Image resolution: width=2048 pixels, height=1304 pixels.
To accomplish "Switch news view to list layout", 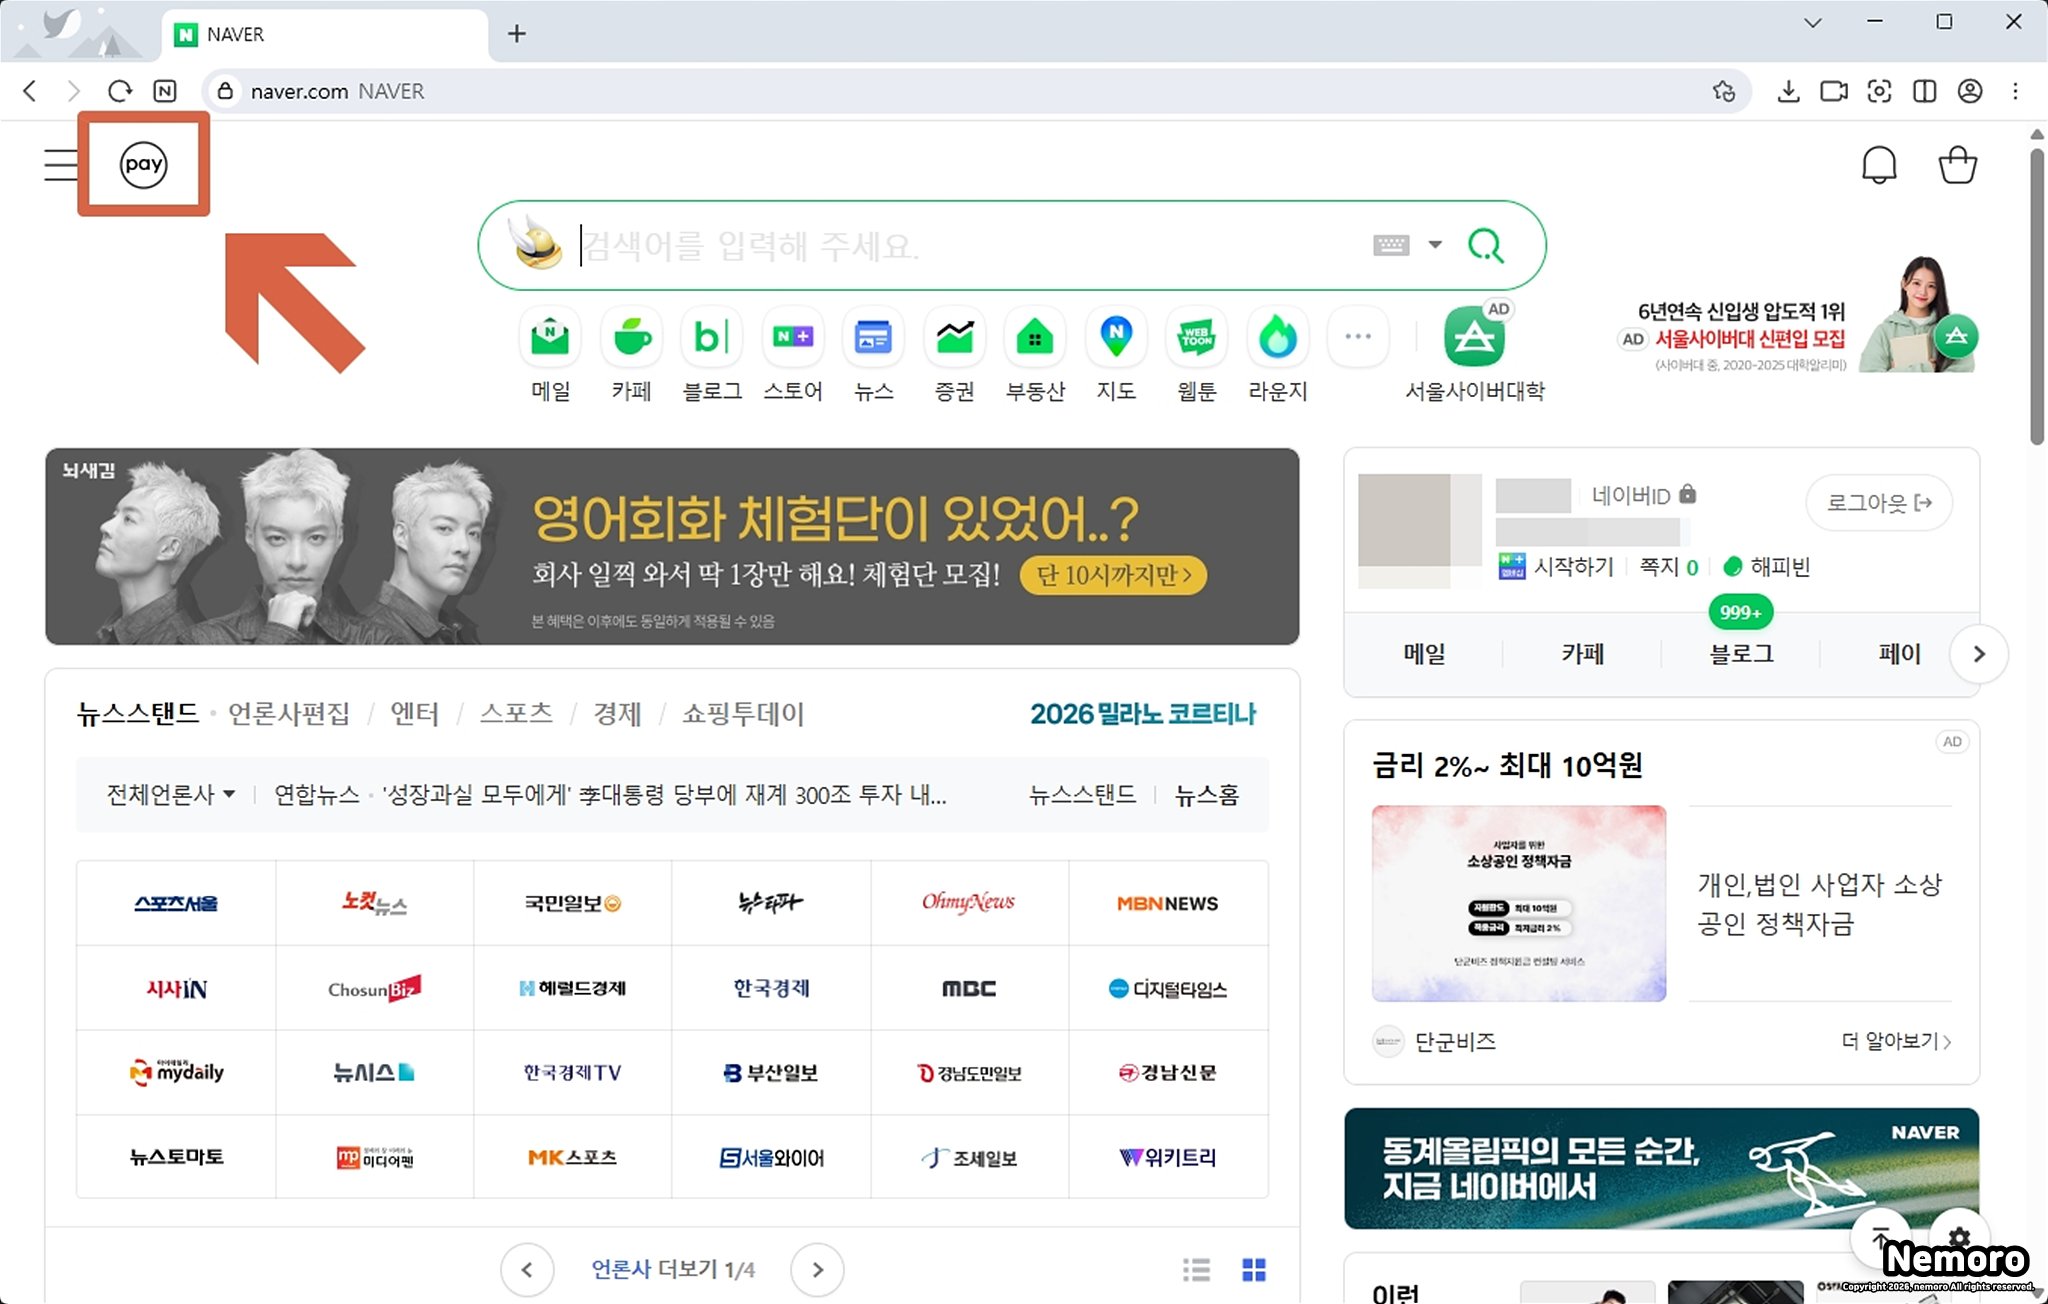I will (x=1196, y=1269).
